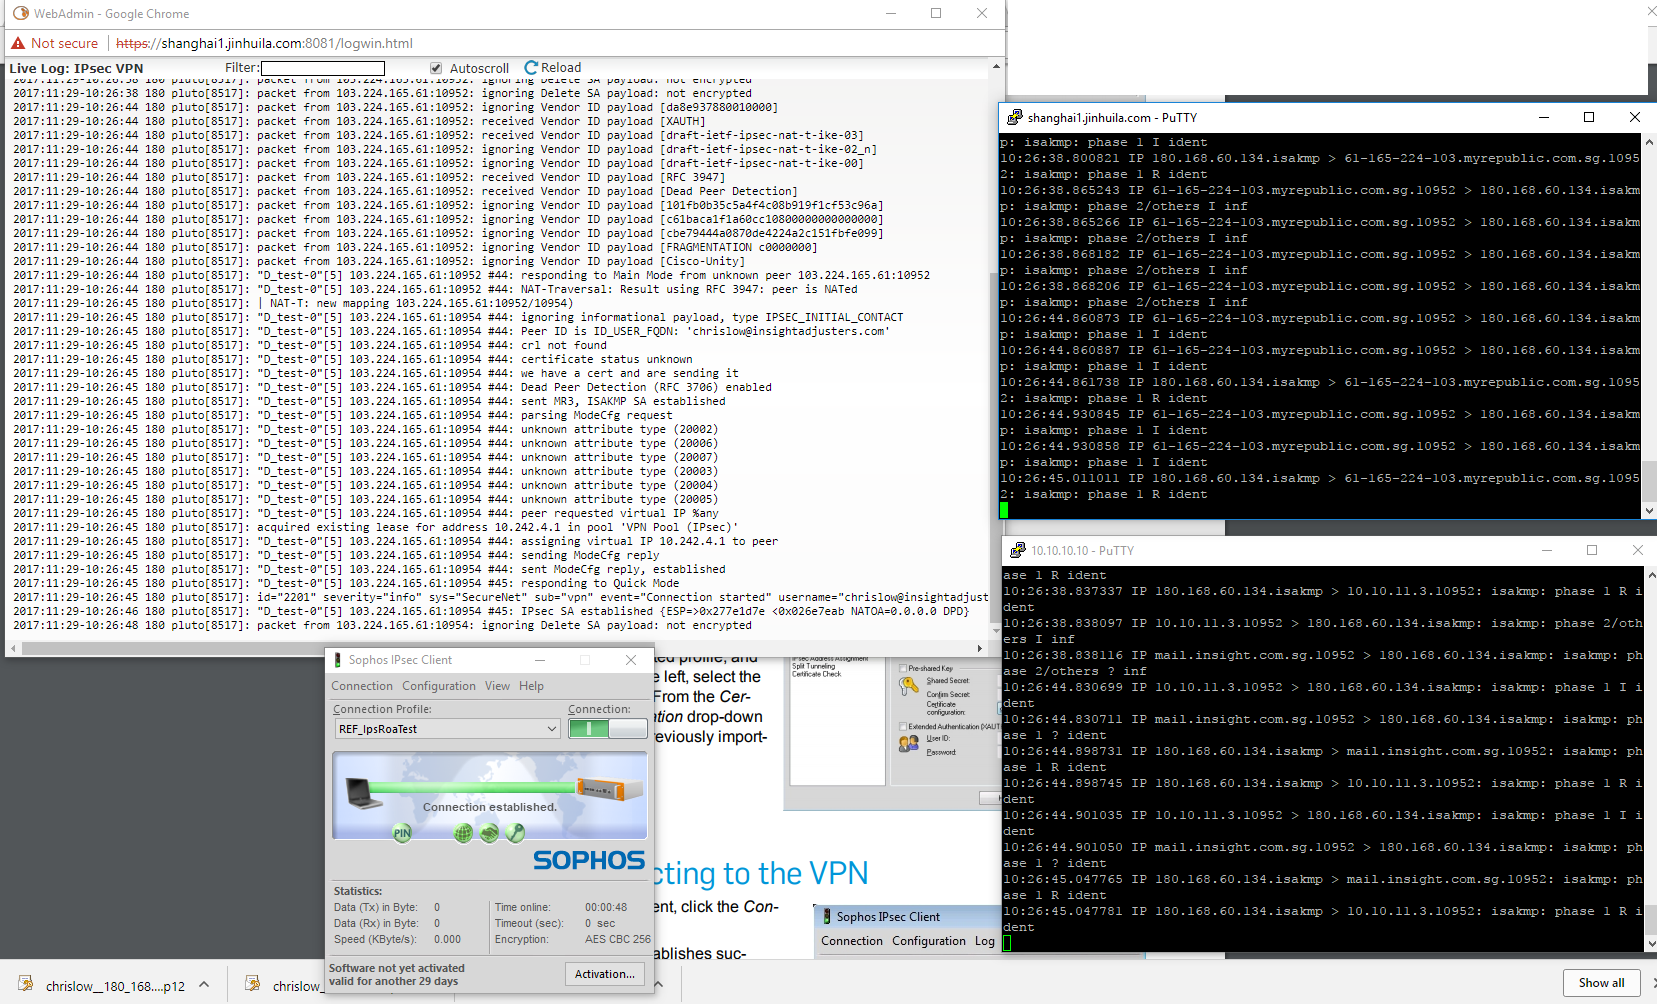This screenshot has height=1004, width=1657.
Task: Click the 'Connection established.' status text
Action: pos(490,807)
